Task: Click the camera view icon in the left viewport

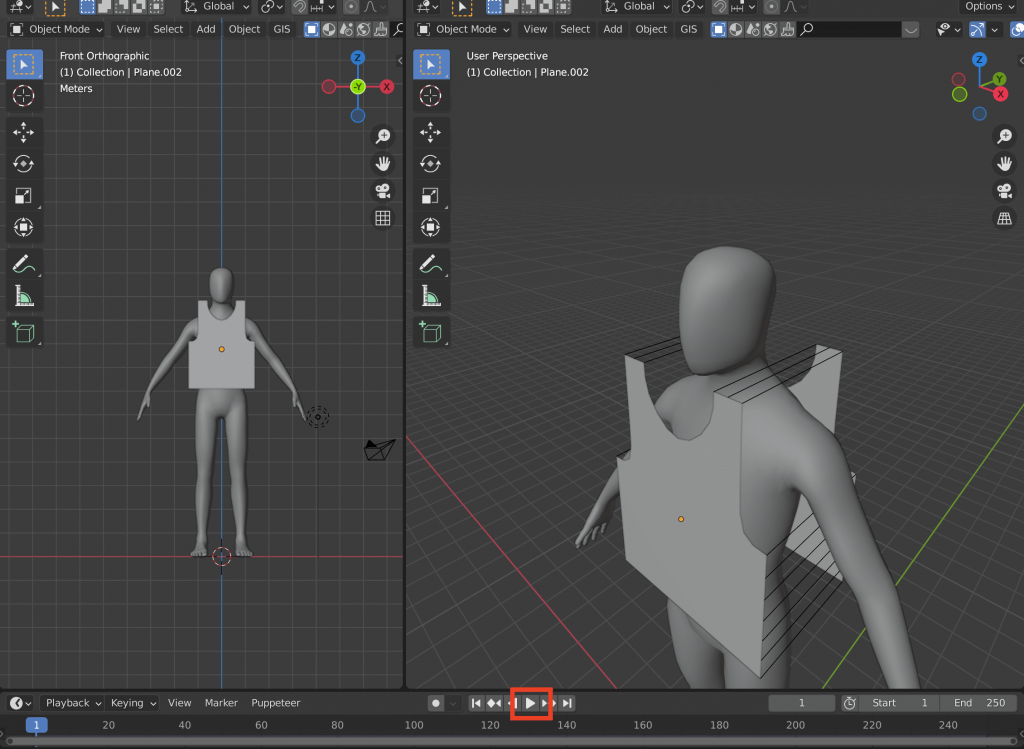Action: point(382,190)
